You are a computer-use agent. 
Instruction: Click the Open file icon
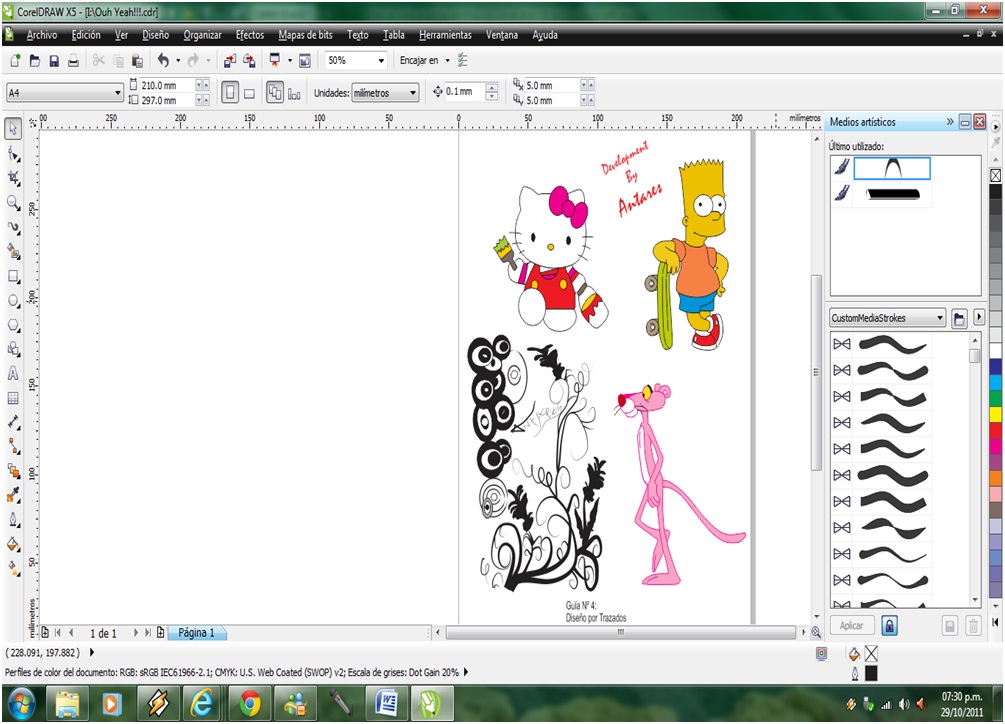[x=35, y=60]
